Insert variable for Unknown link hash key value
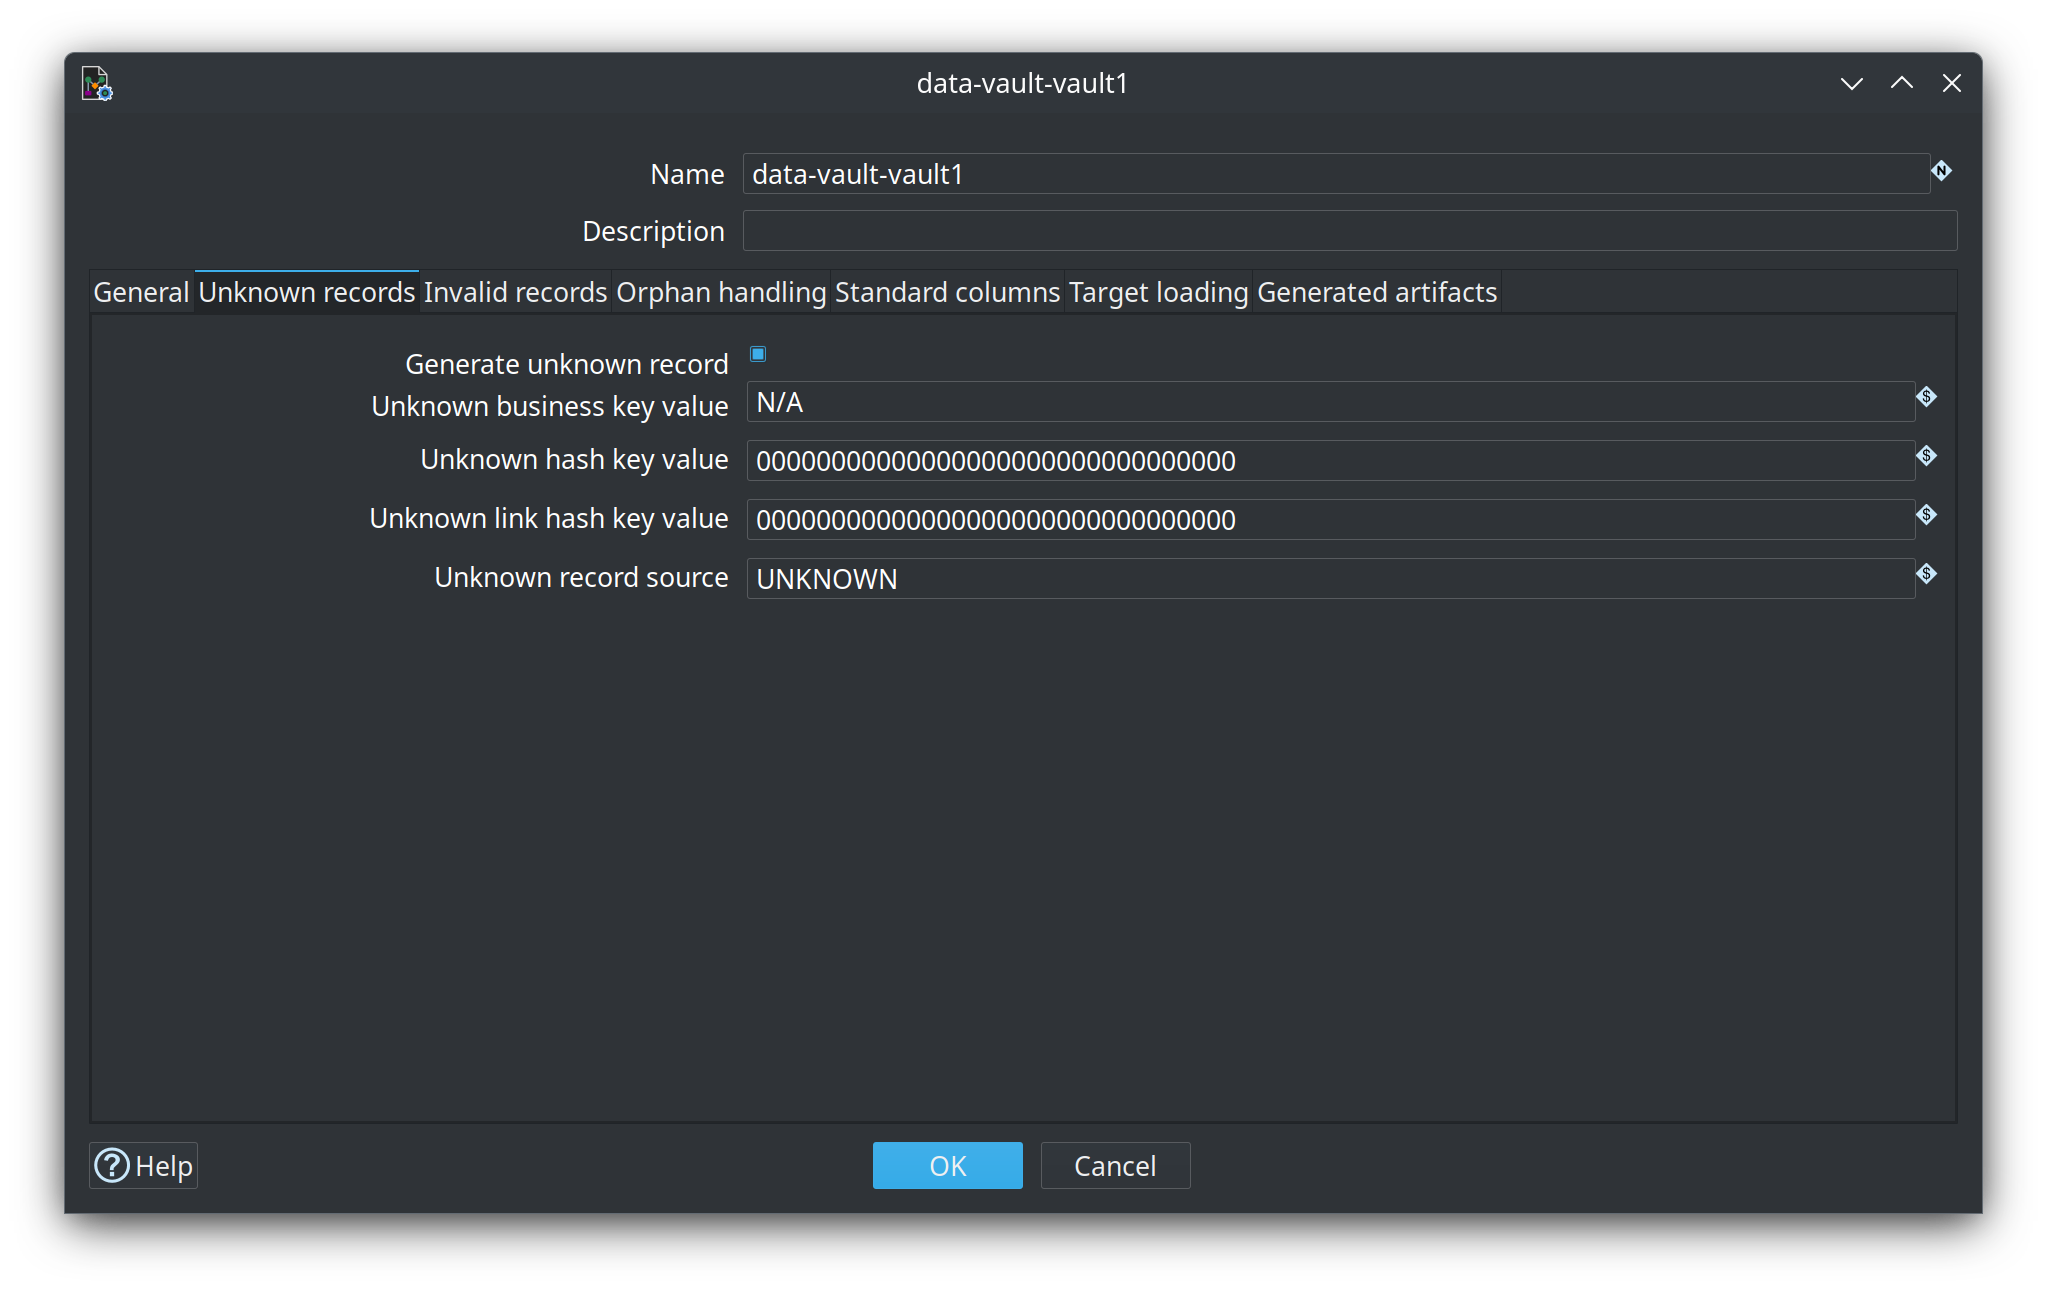Screen dimensions: 2047x1290 click(1926, 516)
